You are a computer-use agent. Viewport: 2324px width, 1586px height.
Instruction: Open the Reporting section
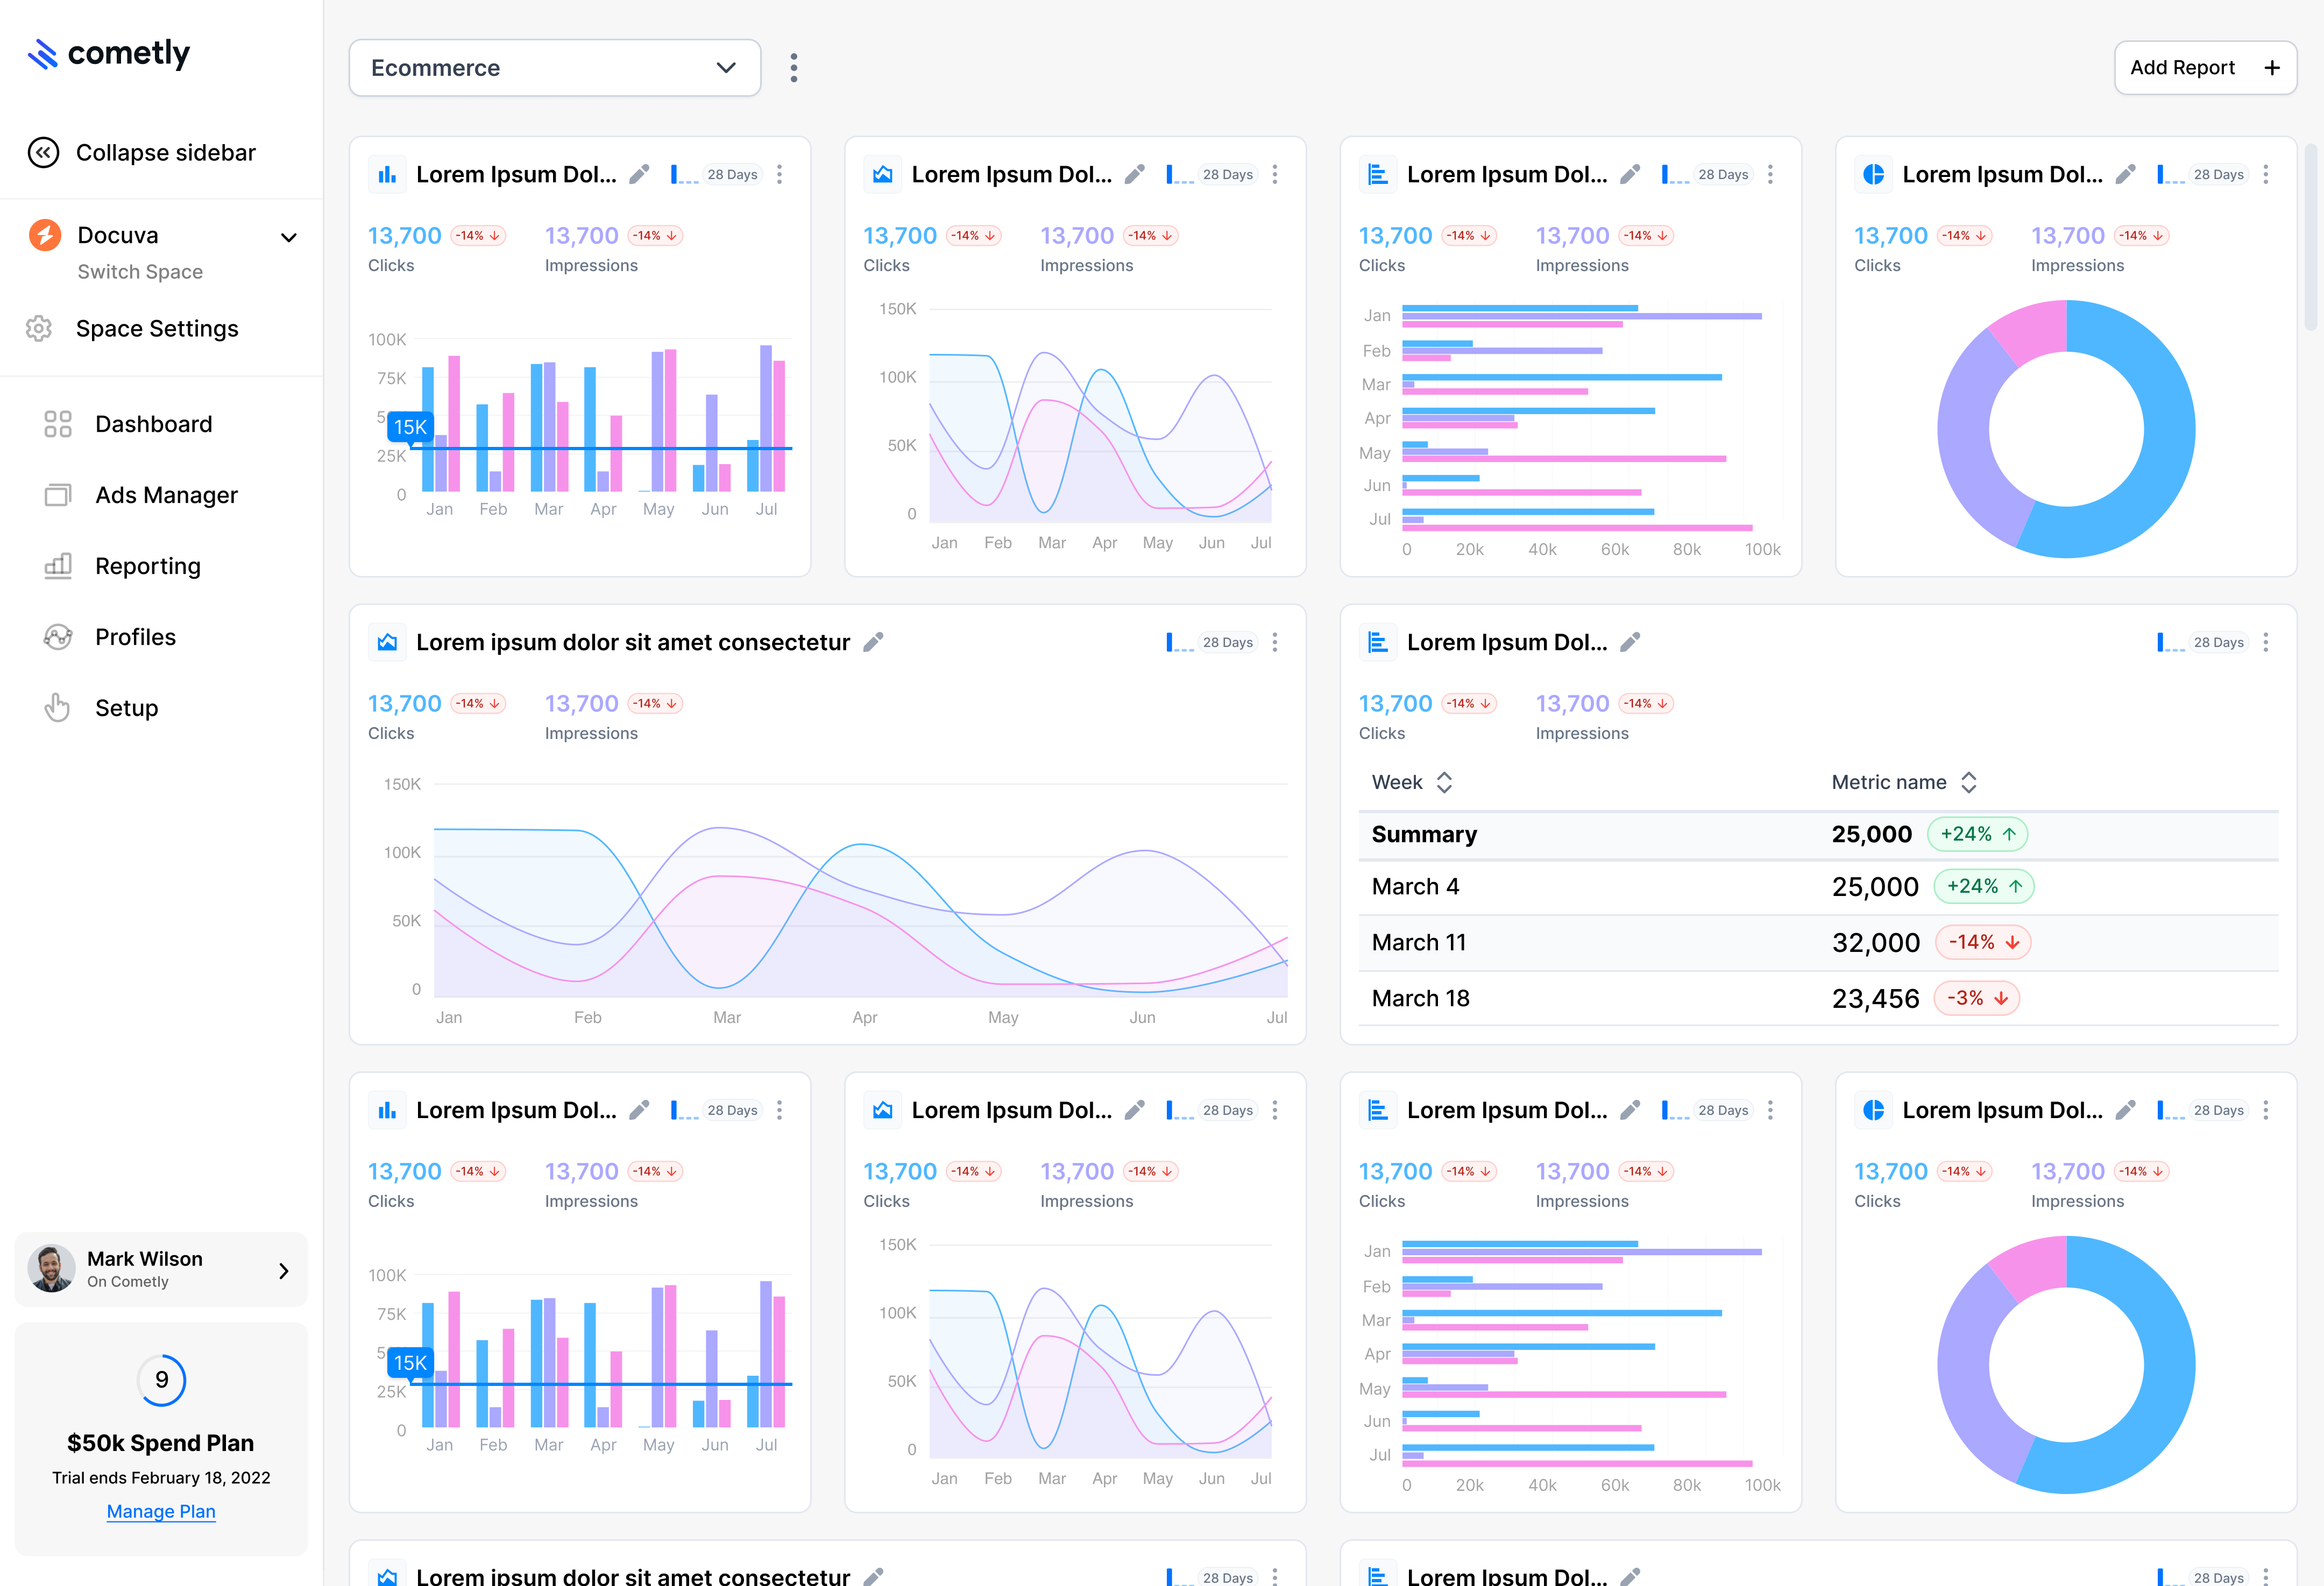[x=122, y=566]
